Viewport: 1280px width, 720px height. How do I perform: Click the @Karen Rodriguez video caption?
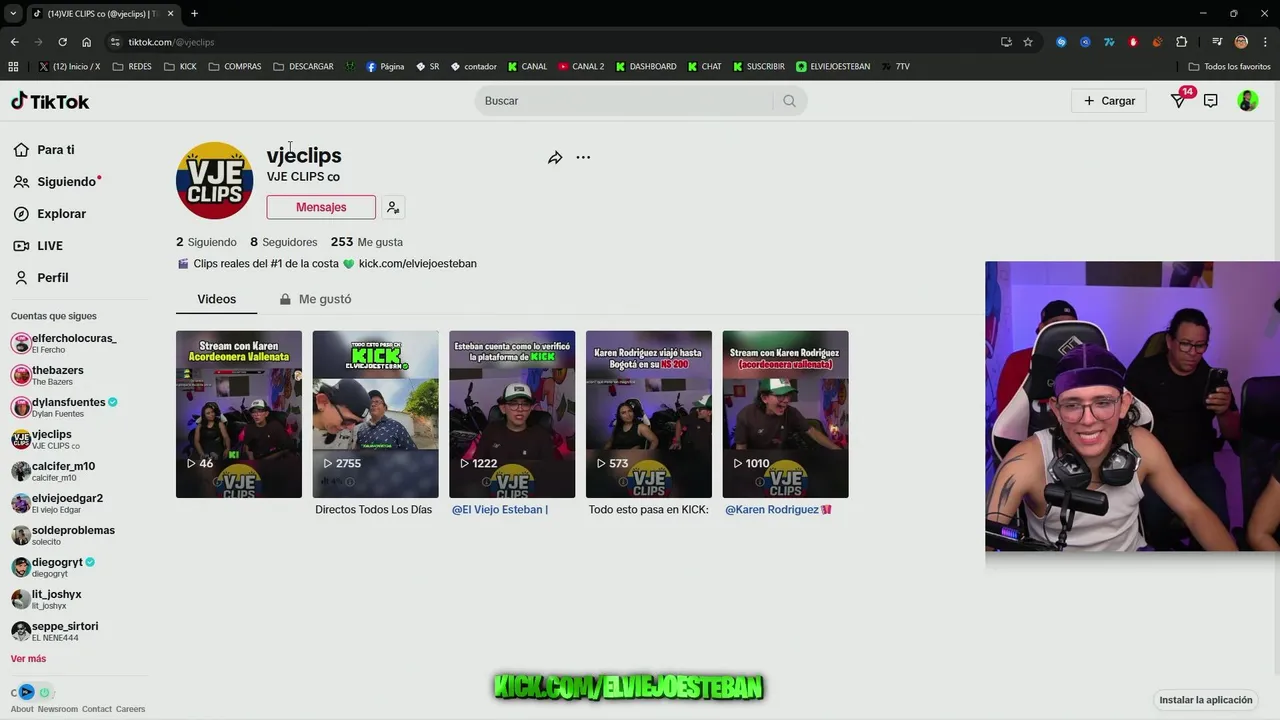(x=778, y=510)
